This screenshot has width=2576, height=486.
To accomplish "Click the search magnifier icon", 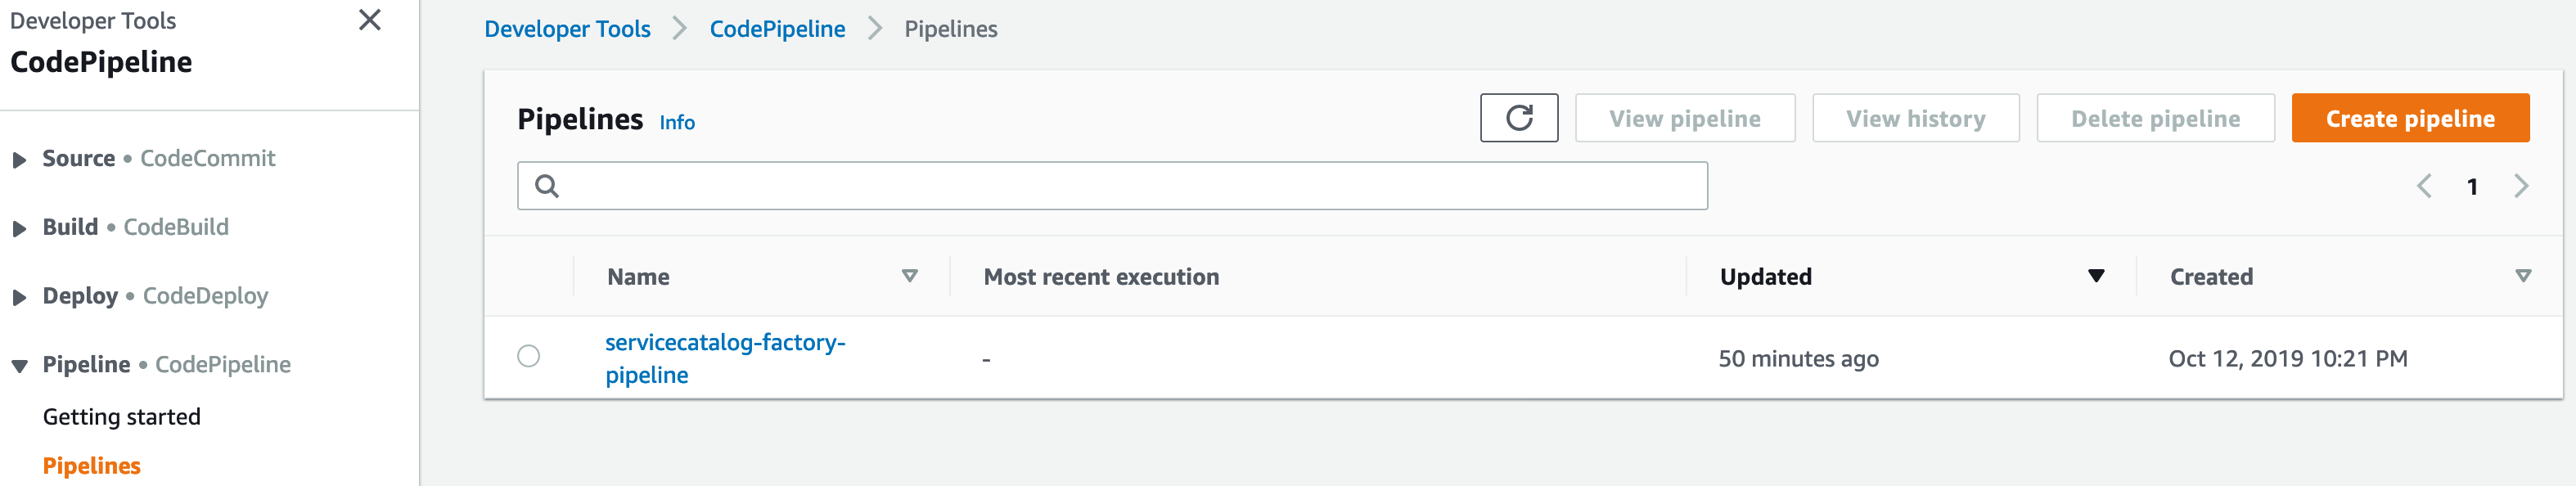I will click(547, 186).
